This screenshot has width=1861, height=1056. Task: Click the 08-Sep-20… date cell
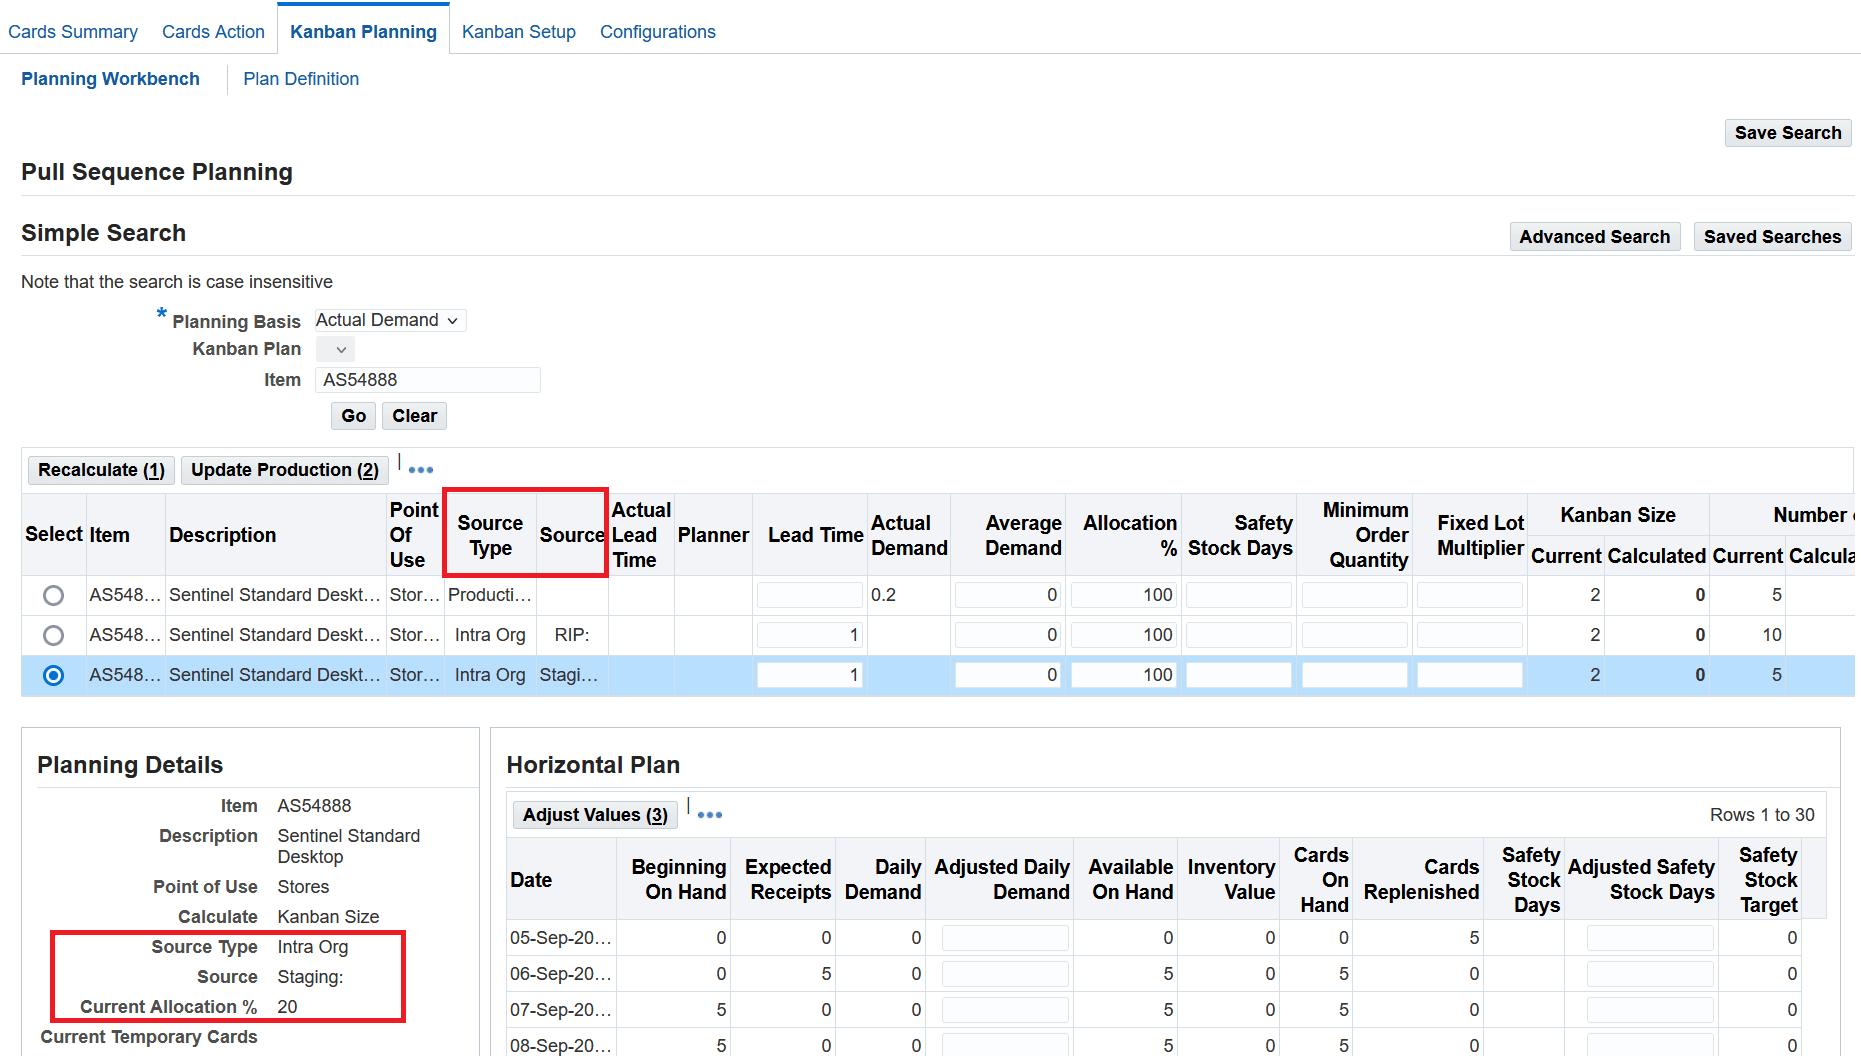point(561,1046)
